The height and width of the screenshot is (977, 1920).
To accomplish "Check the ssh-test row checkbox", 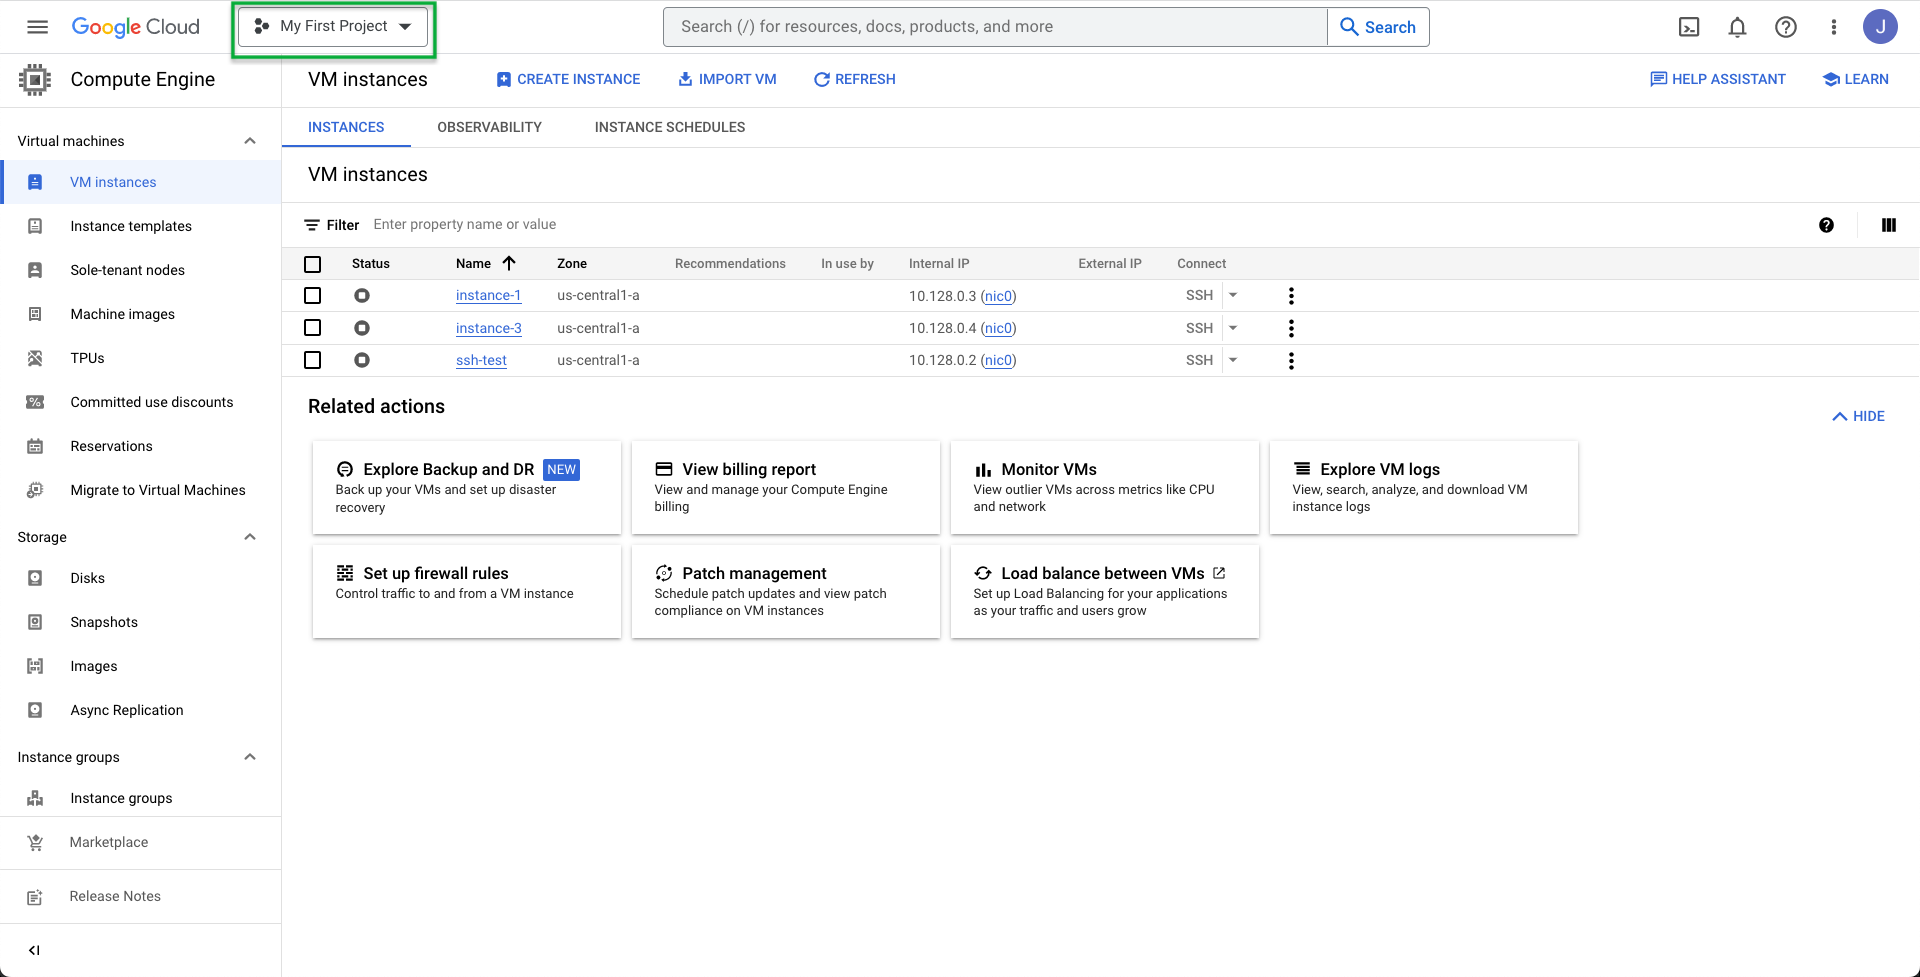I will pyautogui.click(x=313, y=360).
